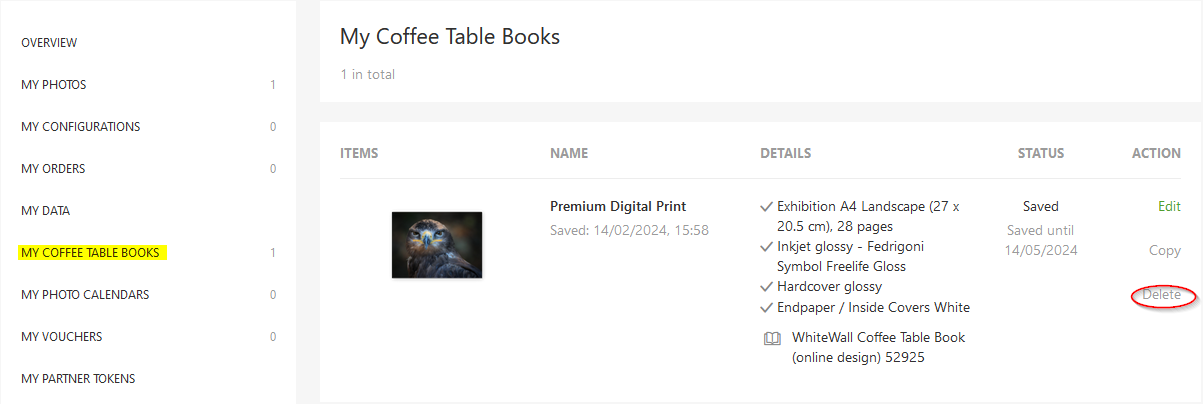Click the green Edit action link

tap(1169, 207)
